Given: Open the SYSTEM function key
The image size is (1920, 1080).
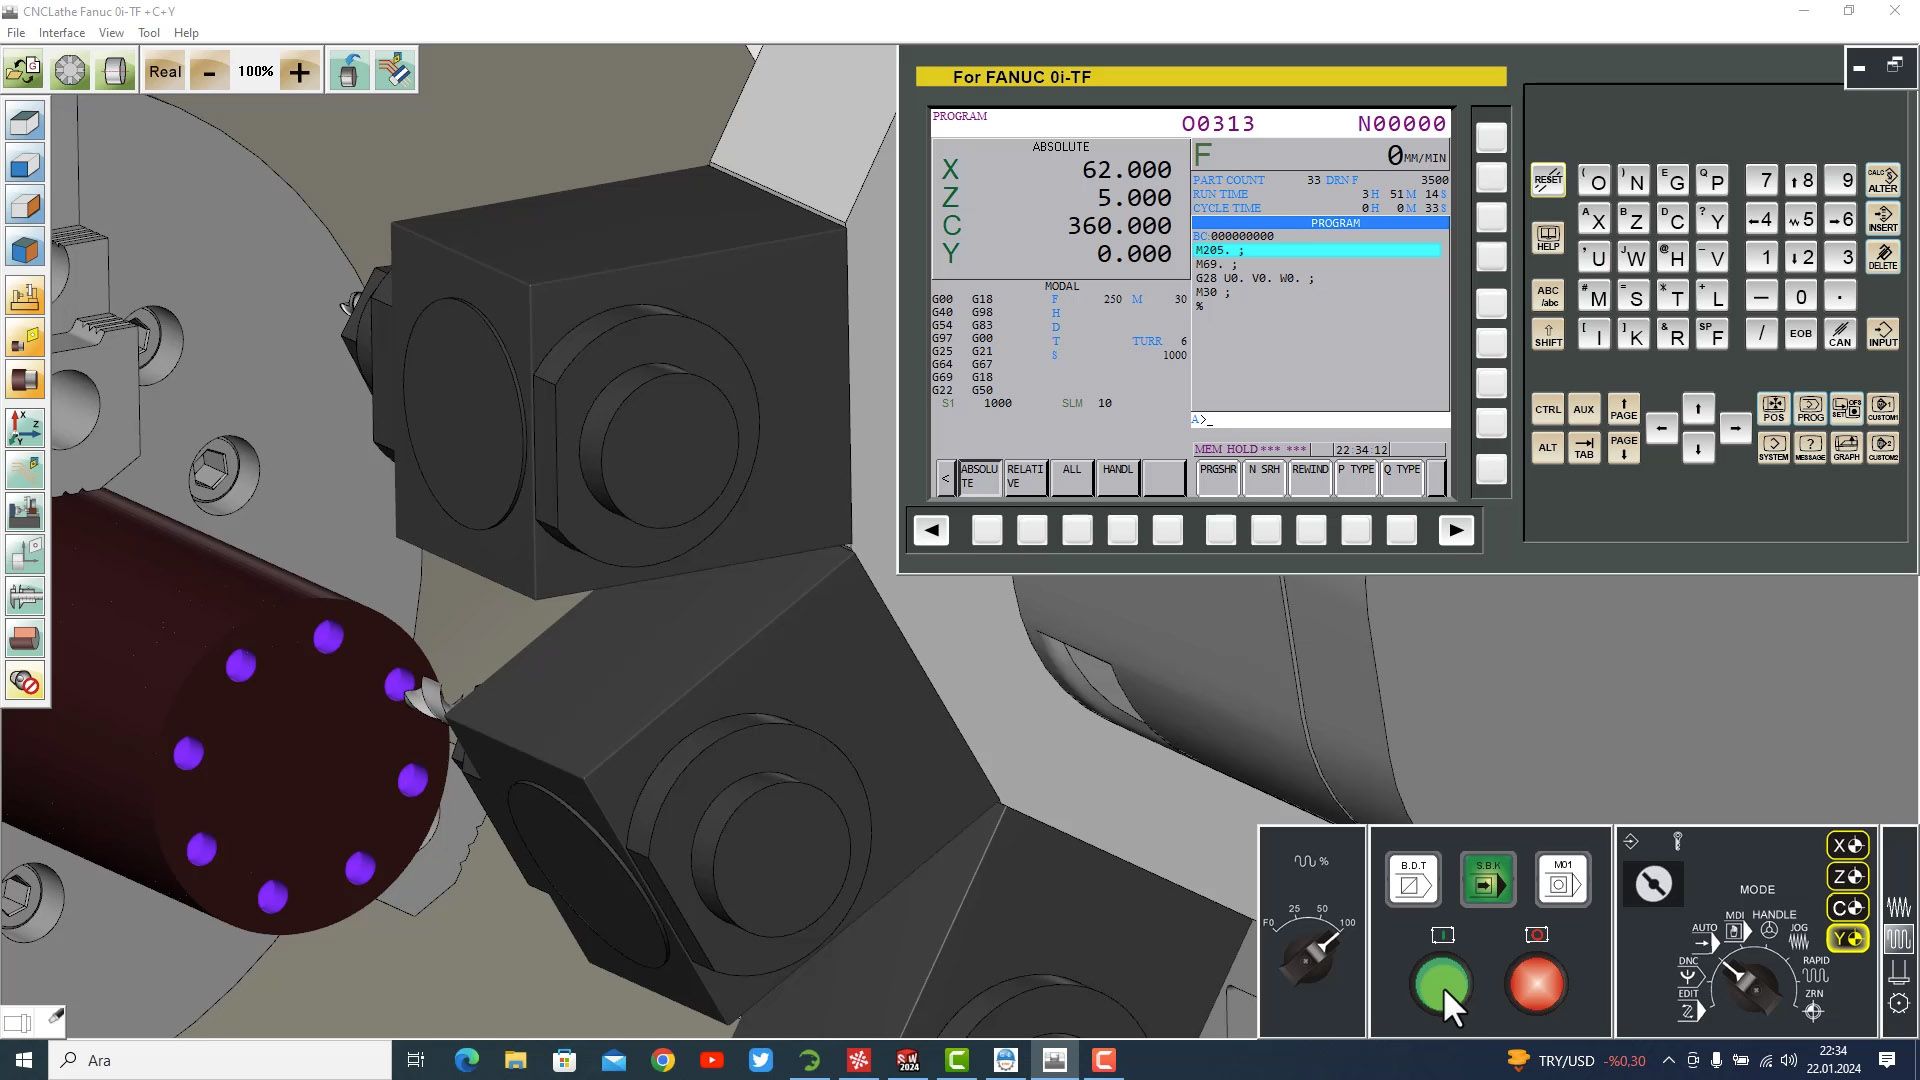Looking at the screenshot, I should click(1773, 447).
